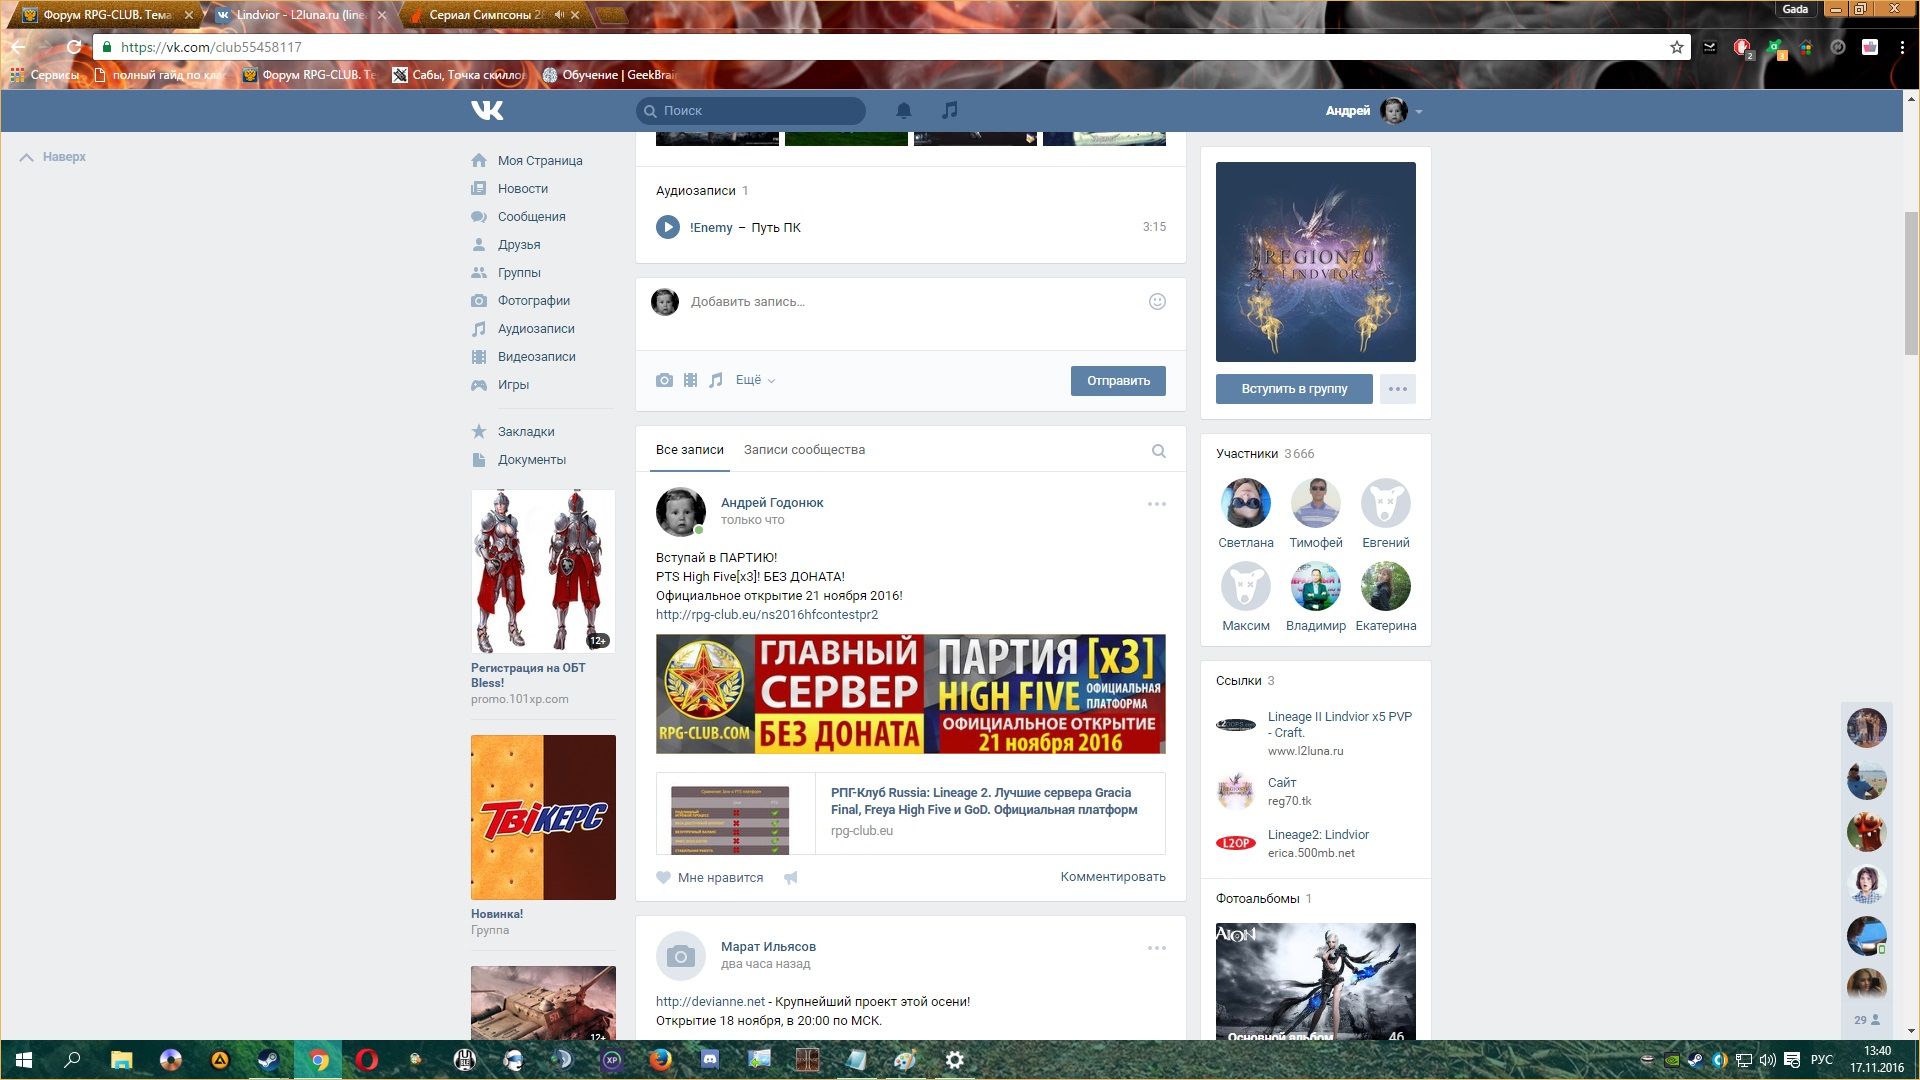
Task: Open the account dropdown next to Андрей
Action: point(1419,111)
